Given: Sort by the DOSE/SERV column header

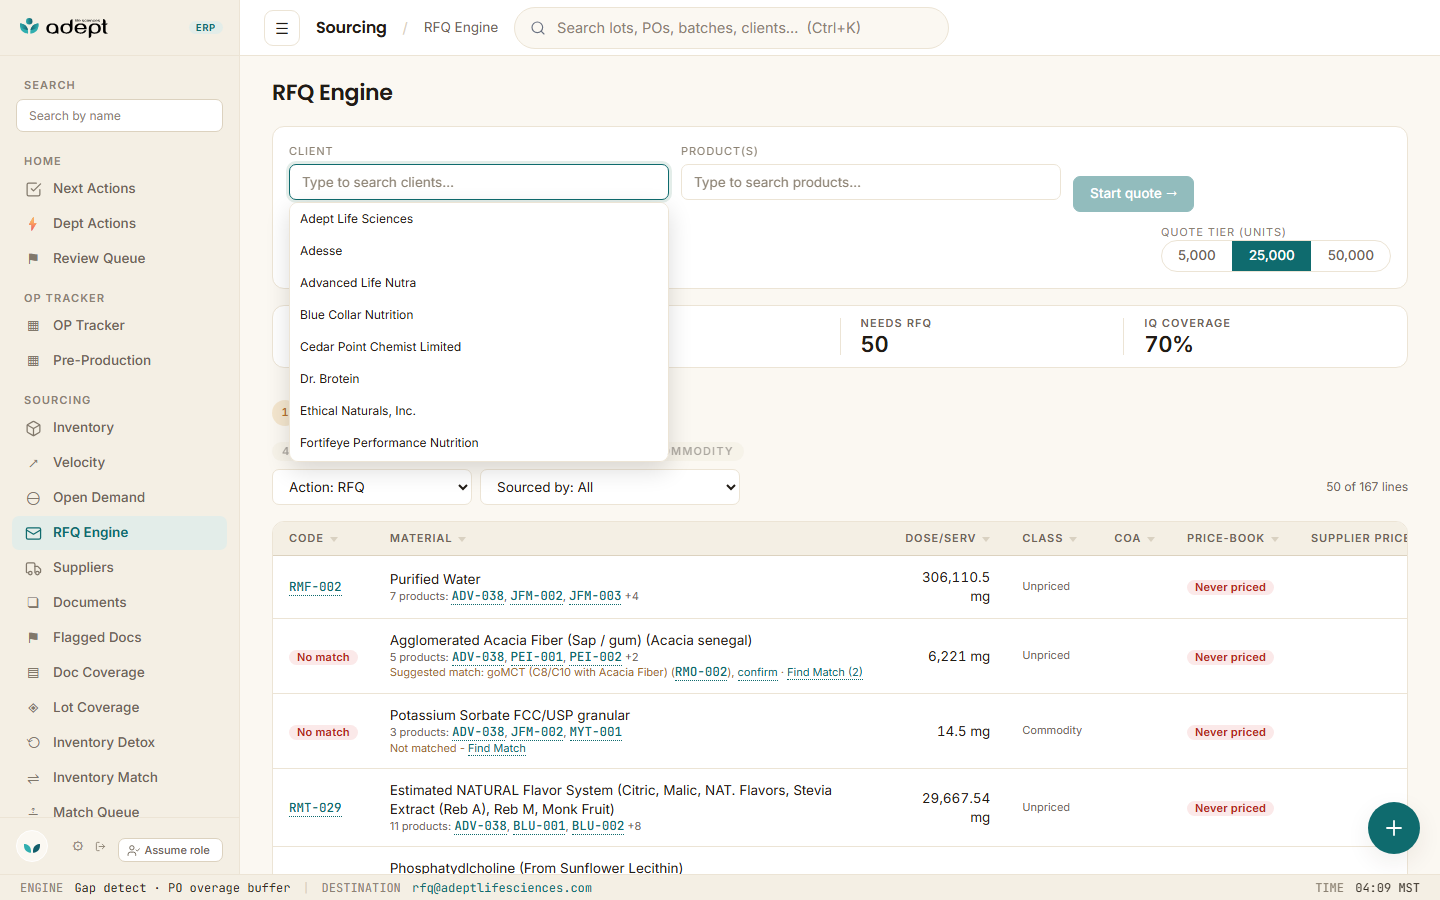Looking at the screenshot, I should coord(947,538).
